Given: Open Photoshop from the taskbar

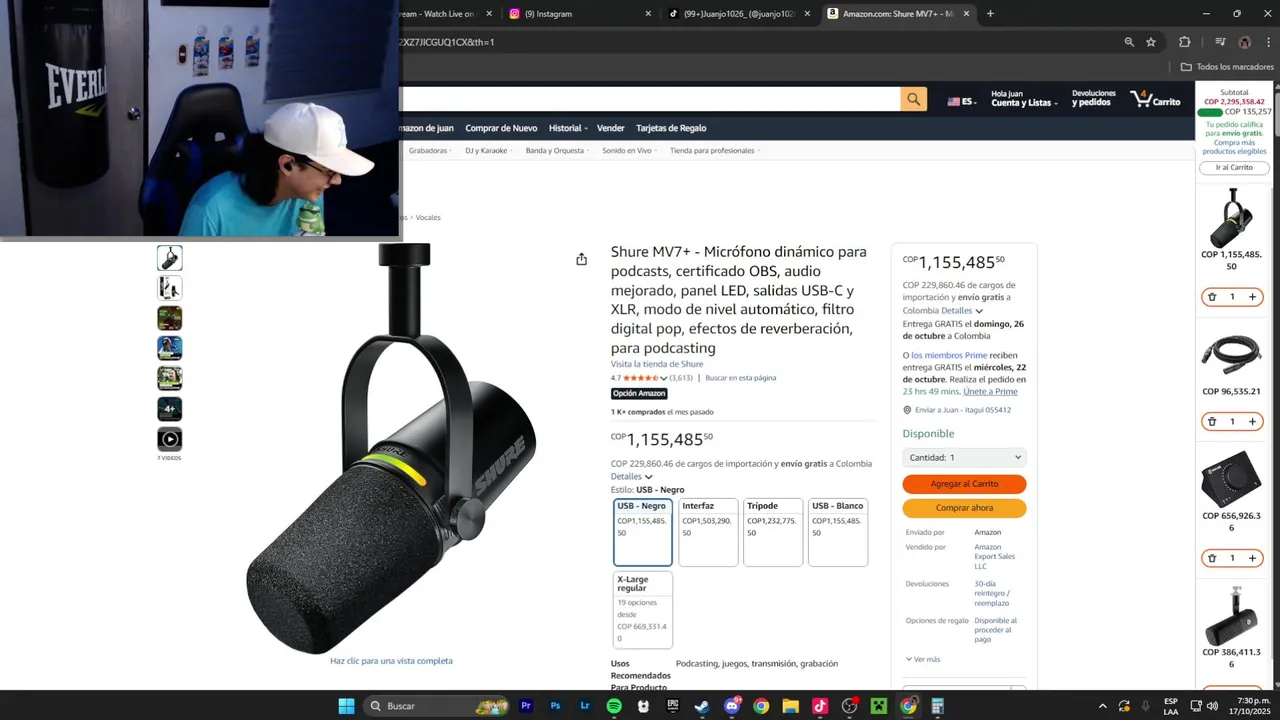Looking at the screenshot, I should pos(555,706).
